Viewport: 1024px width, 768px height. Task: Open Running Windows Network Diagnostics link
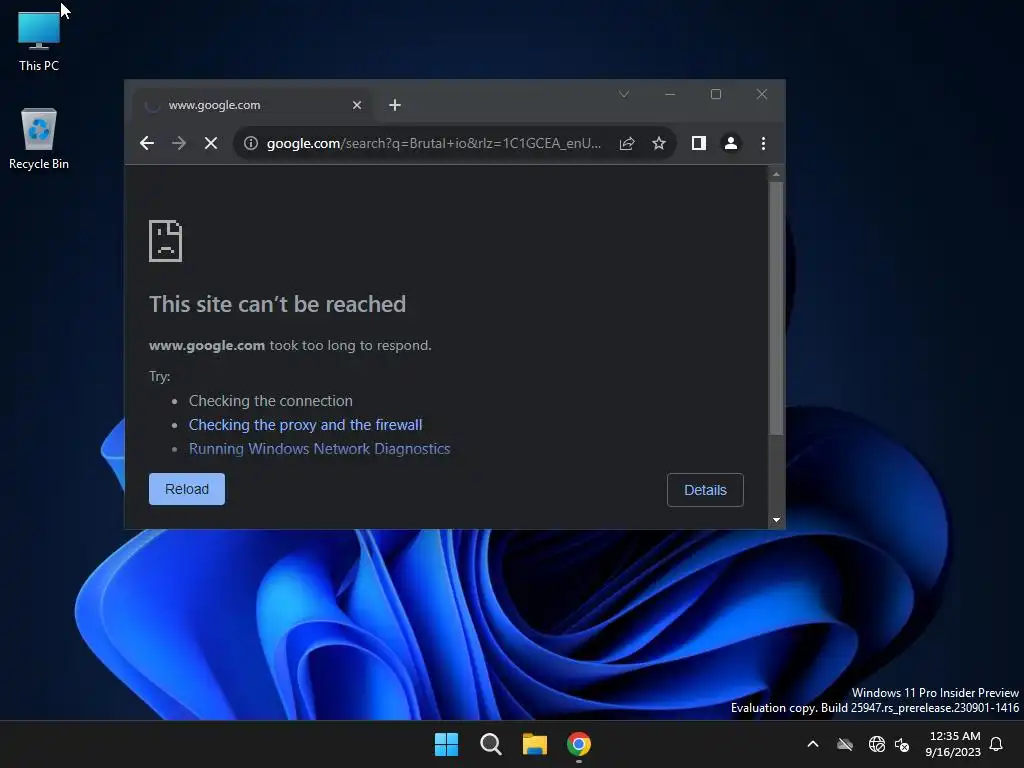pyautogui.click(x=319, y=449)
